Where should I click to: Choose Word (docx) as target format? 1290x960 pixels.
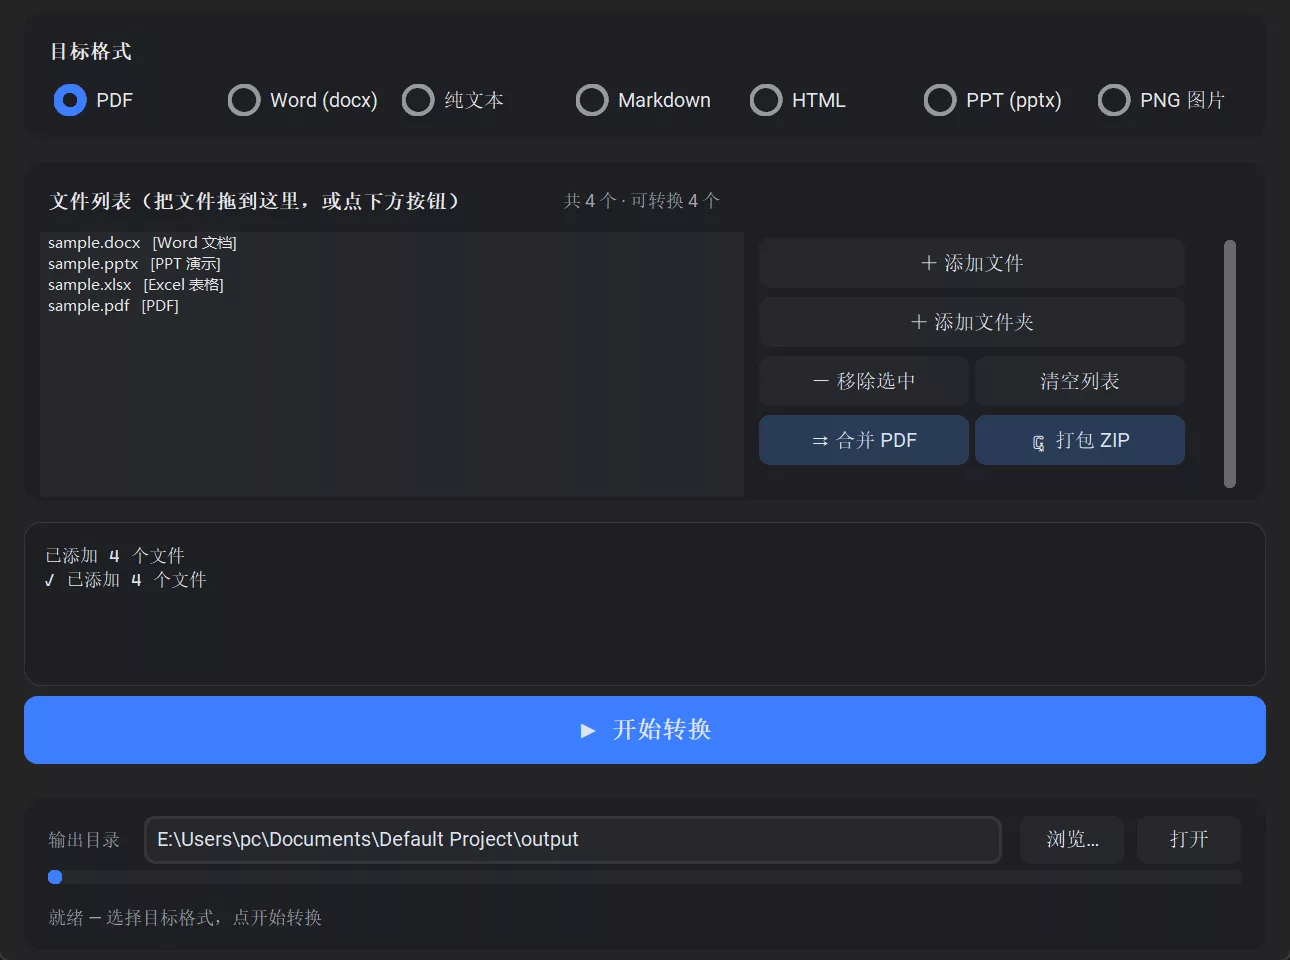coord(303,100)
